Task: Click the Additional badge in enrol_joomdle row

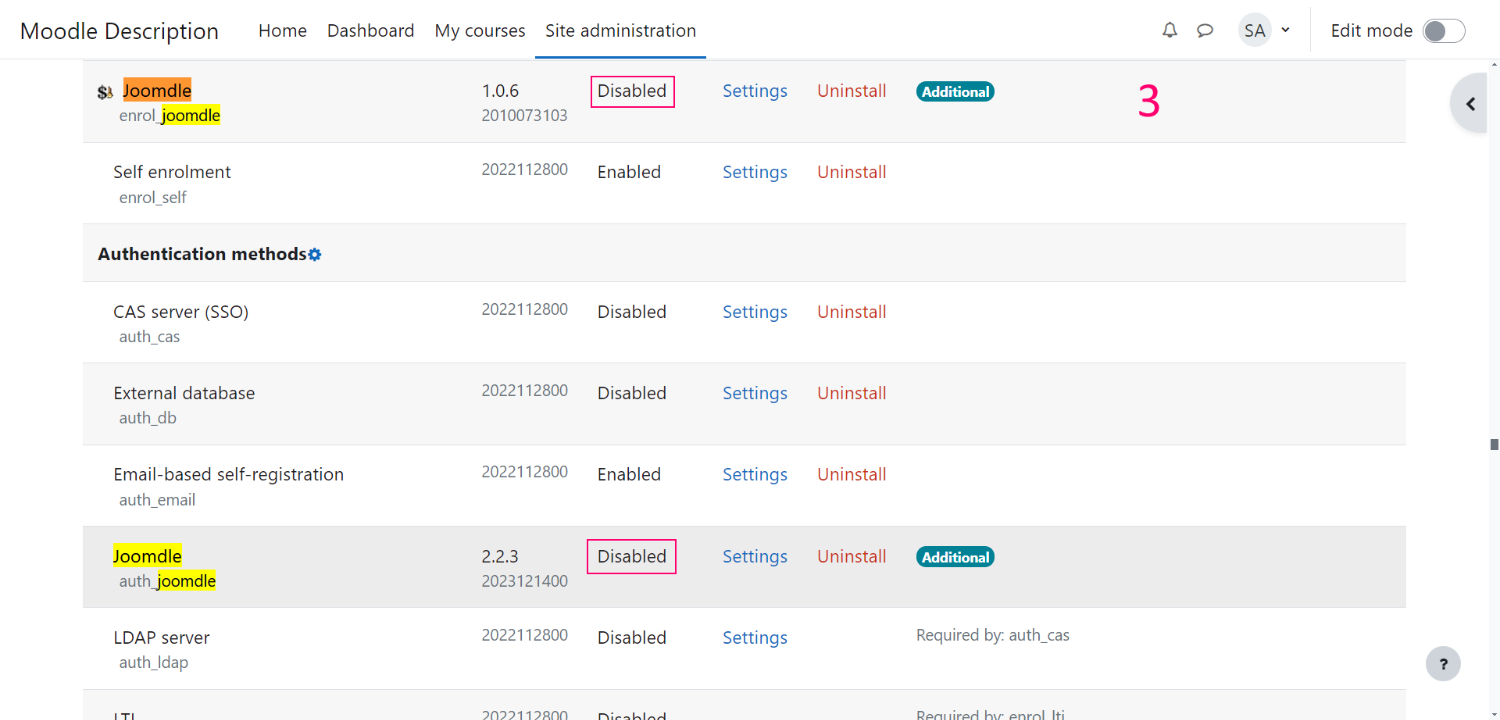Action: 955,92
